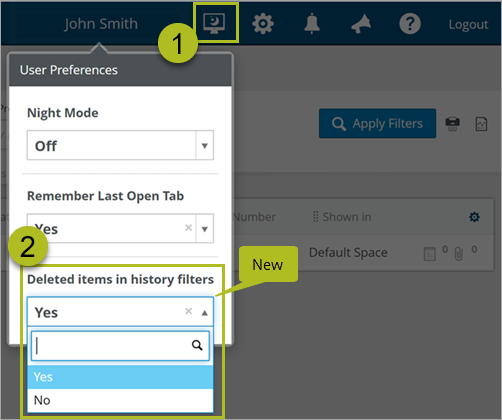
Task: Click the Logout link
Action: 468,24
